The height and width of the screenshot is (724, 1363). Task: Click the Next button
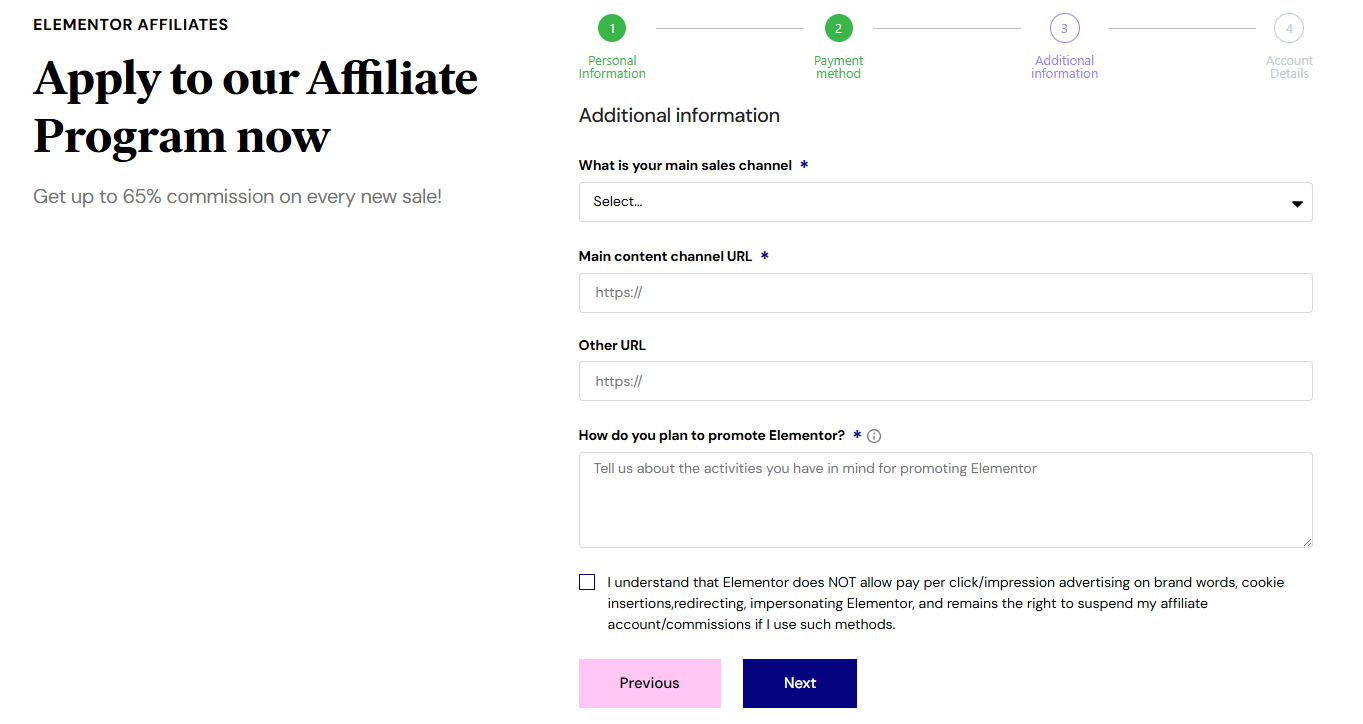(x=799, y=683)
